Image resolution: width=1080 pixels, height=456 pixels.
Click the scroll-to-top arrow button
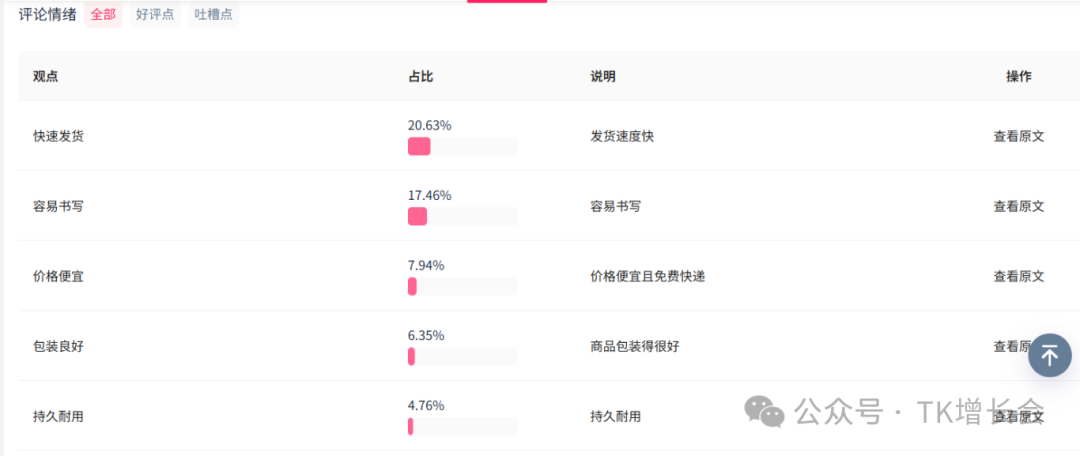[x=1050, y=355]
